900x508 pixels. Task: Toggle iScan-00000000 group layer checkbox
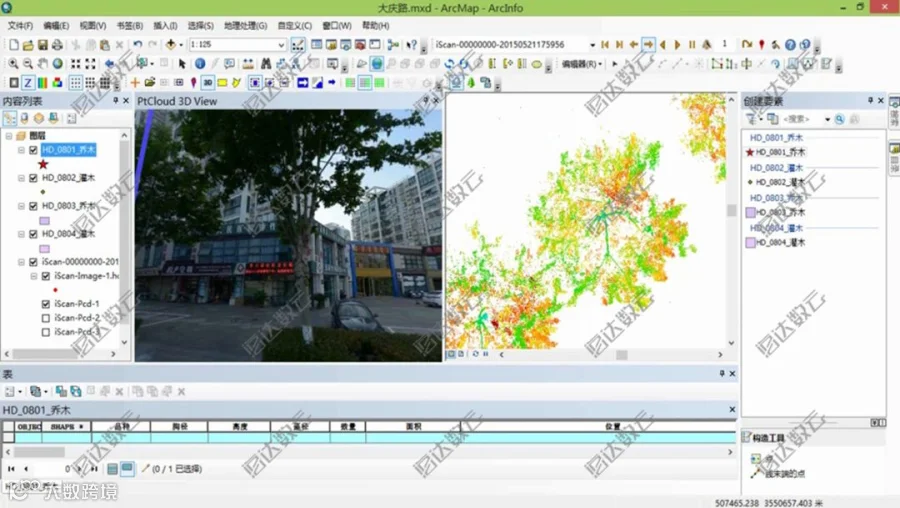(33, 262)
